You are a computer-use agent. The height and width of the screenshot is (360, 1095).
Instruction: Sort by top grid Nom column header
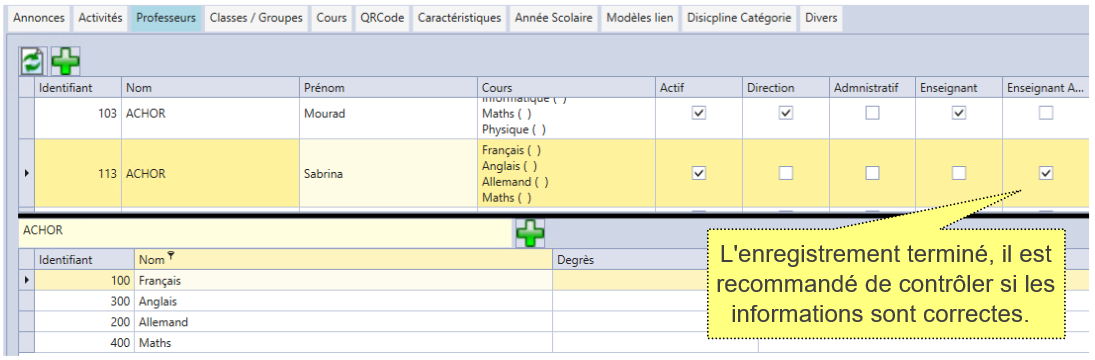coord(211,88)
